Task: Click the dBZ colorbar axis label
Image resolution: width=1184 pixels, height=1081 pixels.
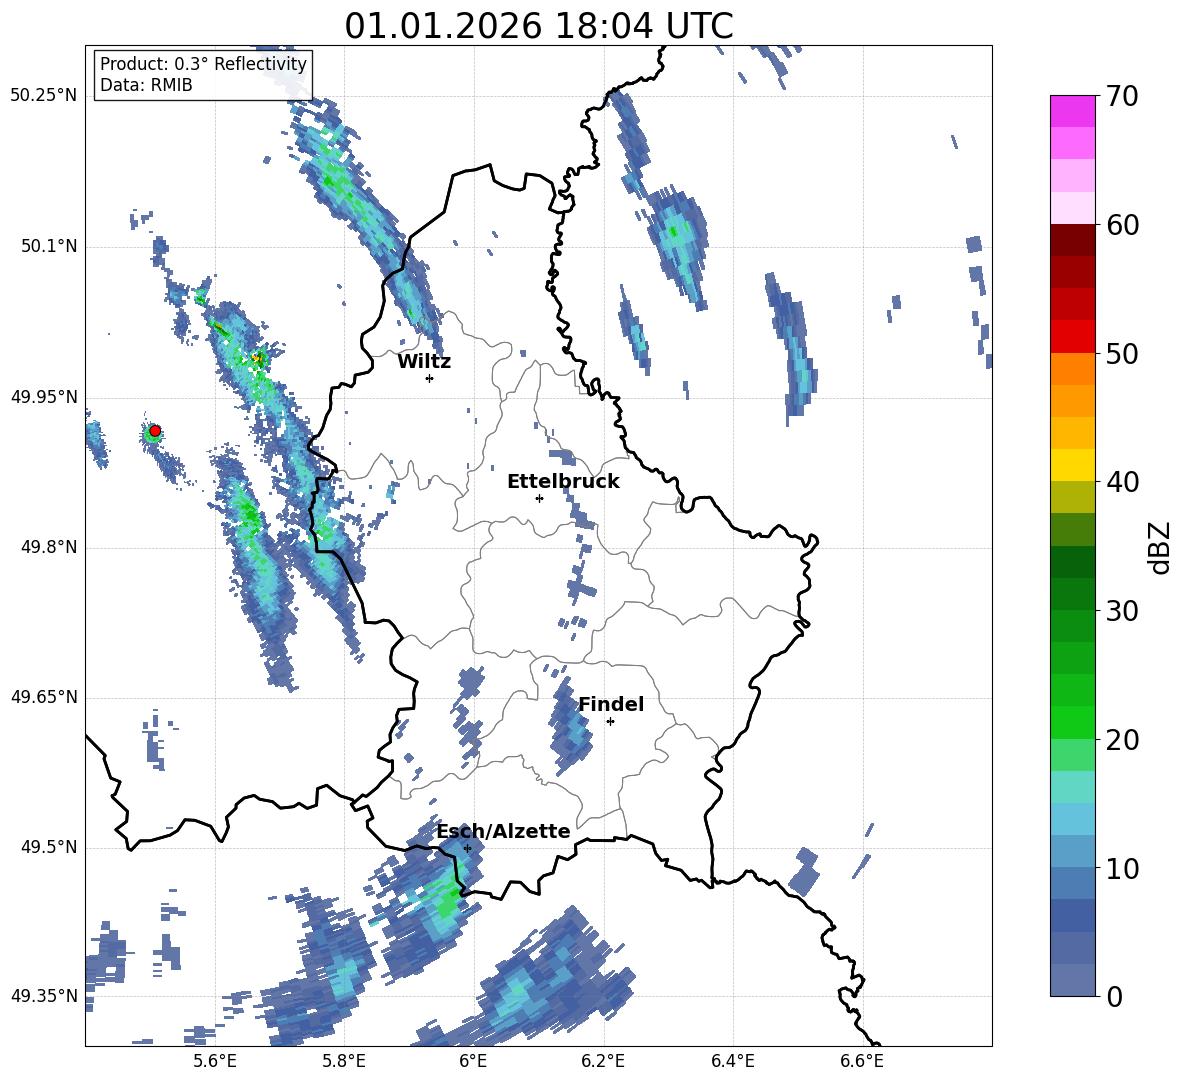Action: click(x=1161, y=547)
